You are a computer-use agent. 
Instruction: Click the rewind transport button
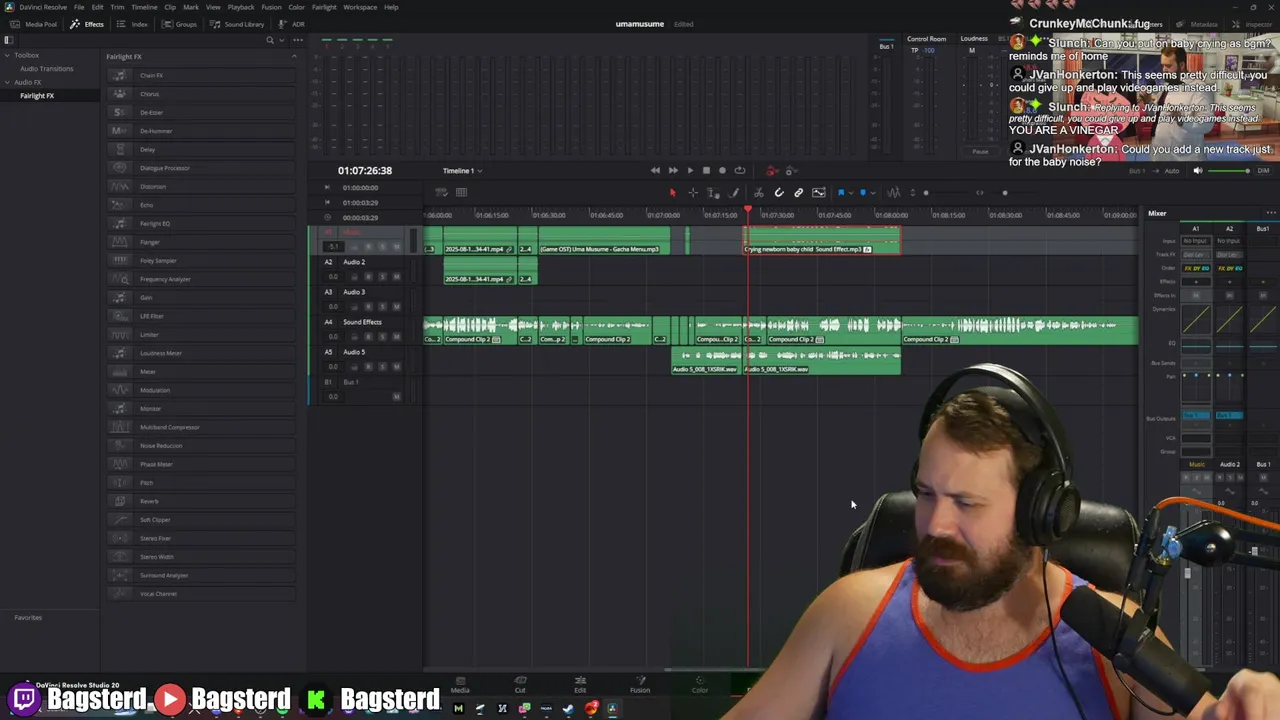pyautogui.click(x=655, y=170)
